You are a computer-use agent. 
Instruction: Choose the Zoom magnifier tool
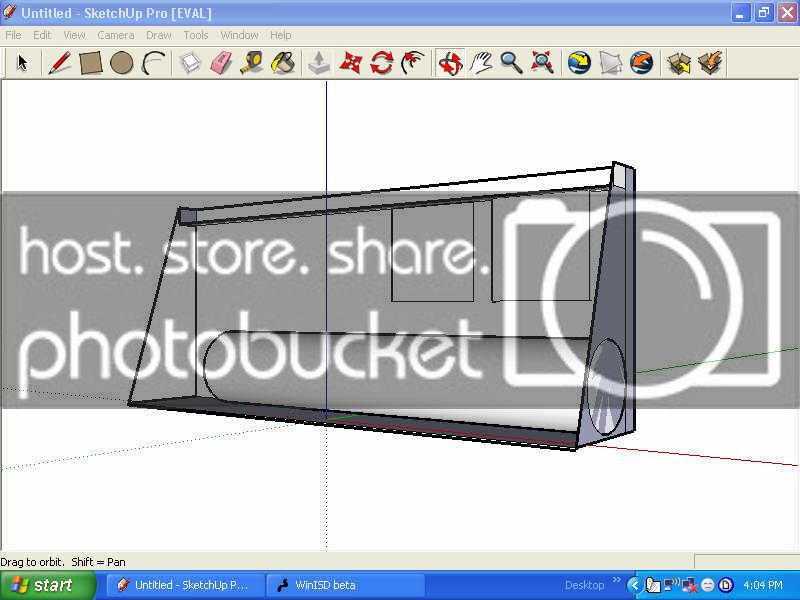511,63
